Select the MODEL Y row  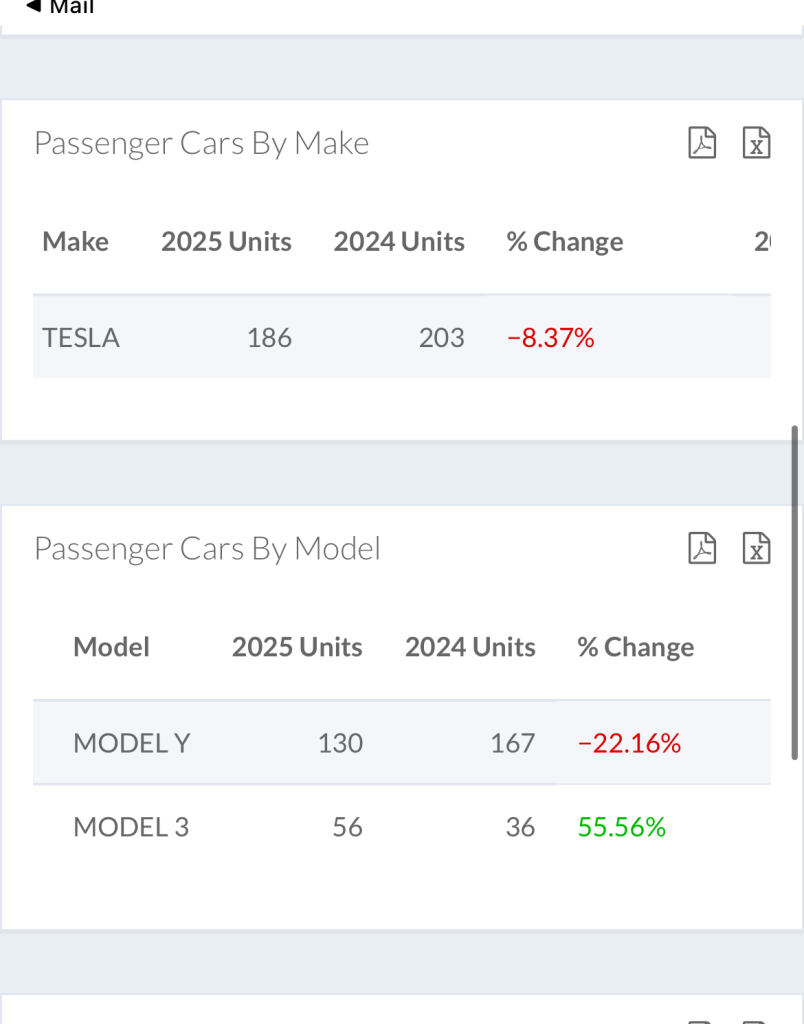coord(132,743)
